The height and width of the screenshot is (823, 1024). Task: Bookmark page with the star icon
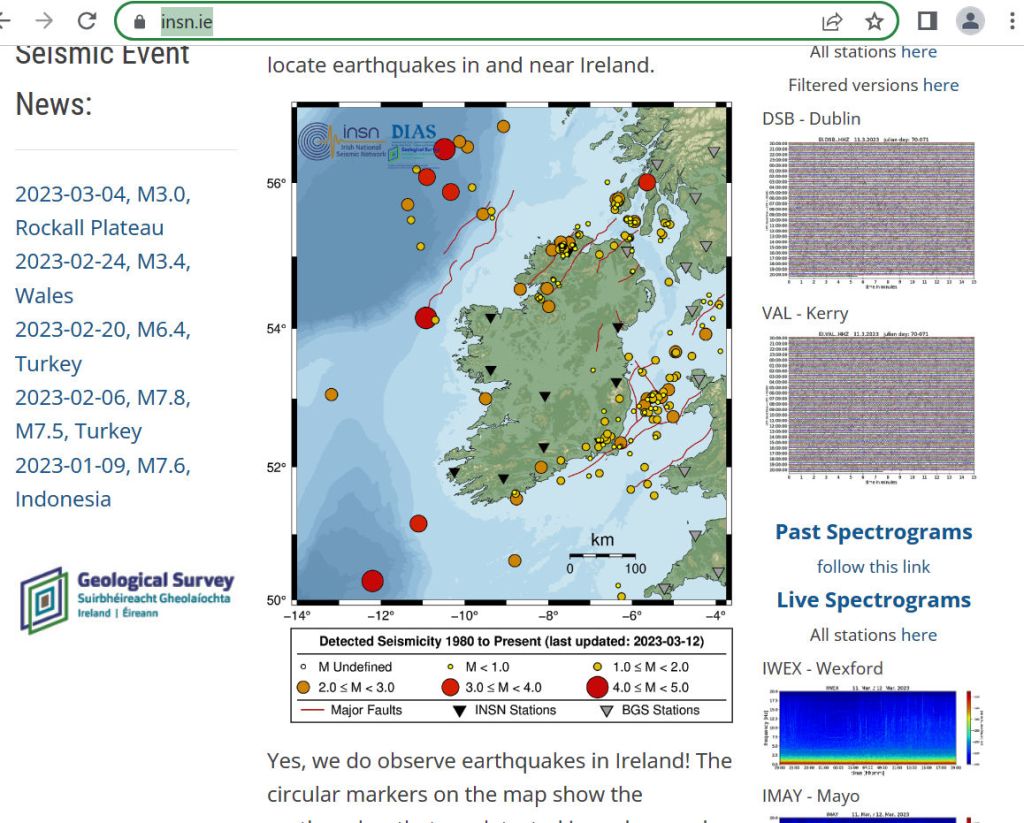tap(874, 21)
